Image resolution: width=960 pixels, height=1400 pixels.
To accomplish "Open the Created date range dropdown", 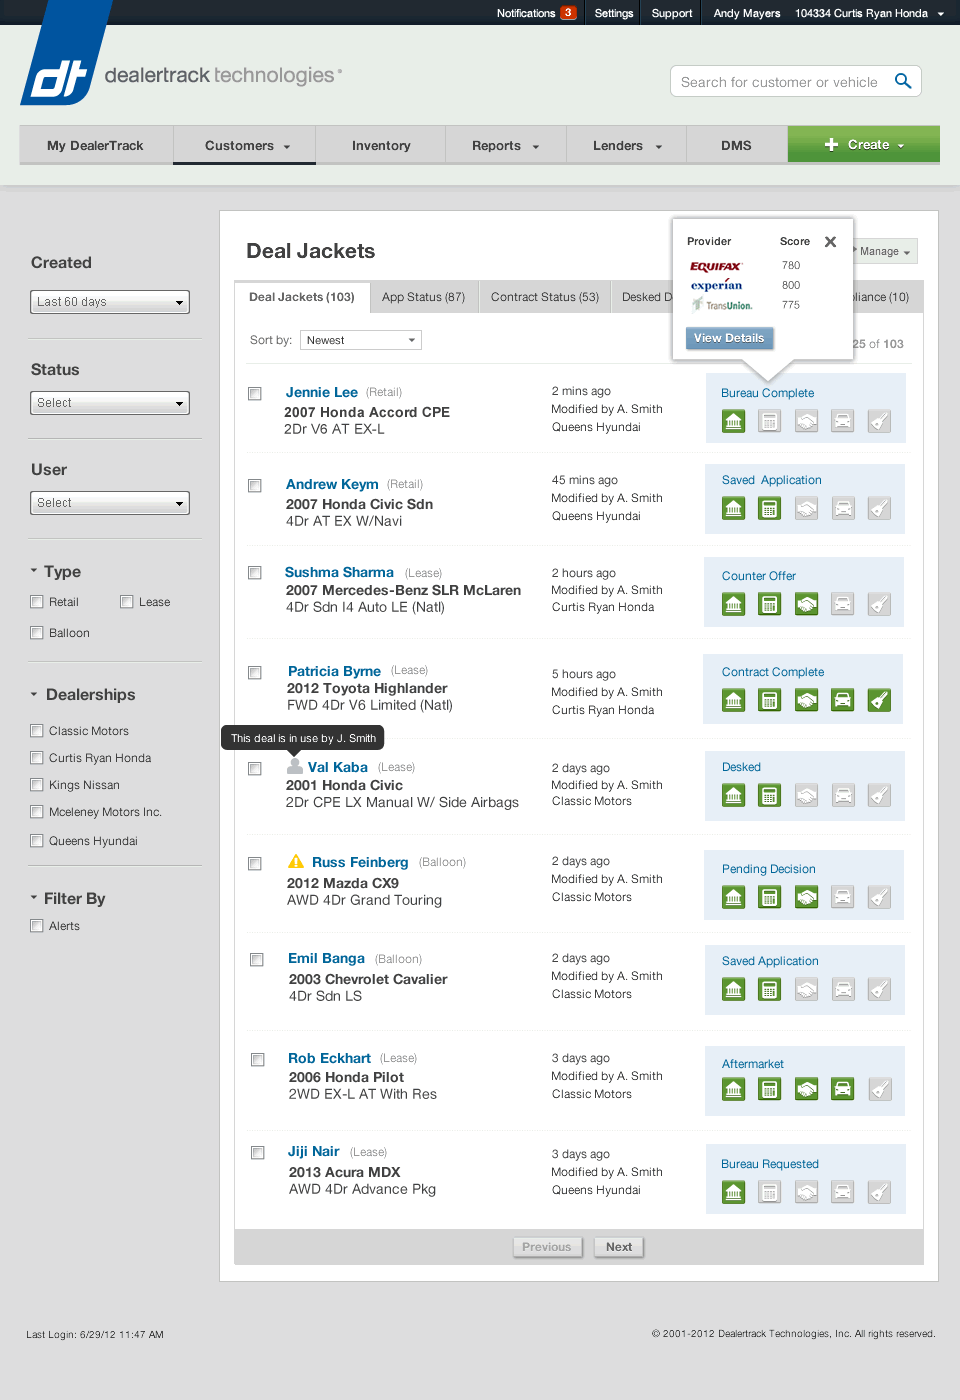I will pos(110,302).
